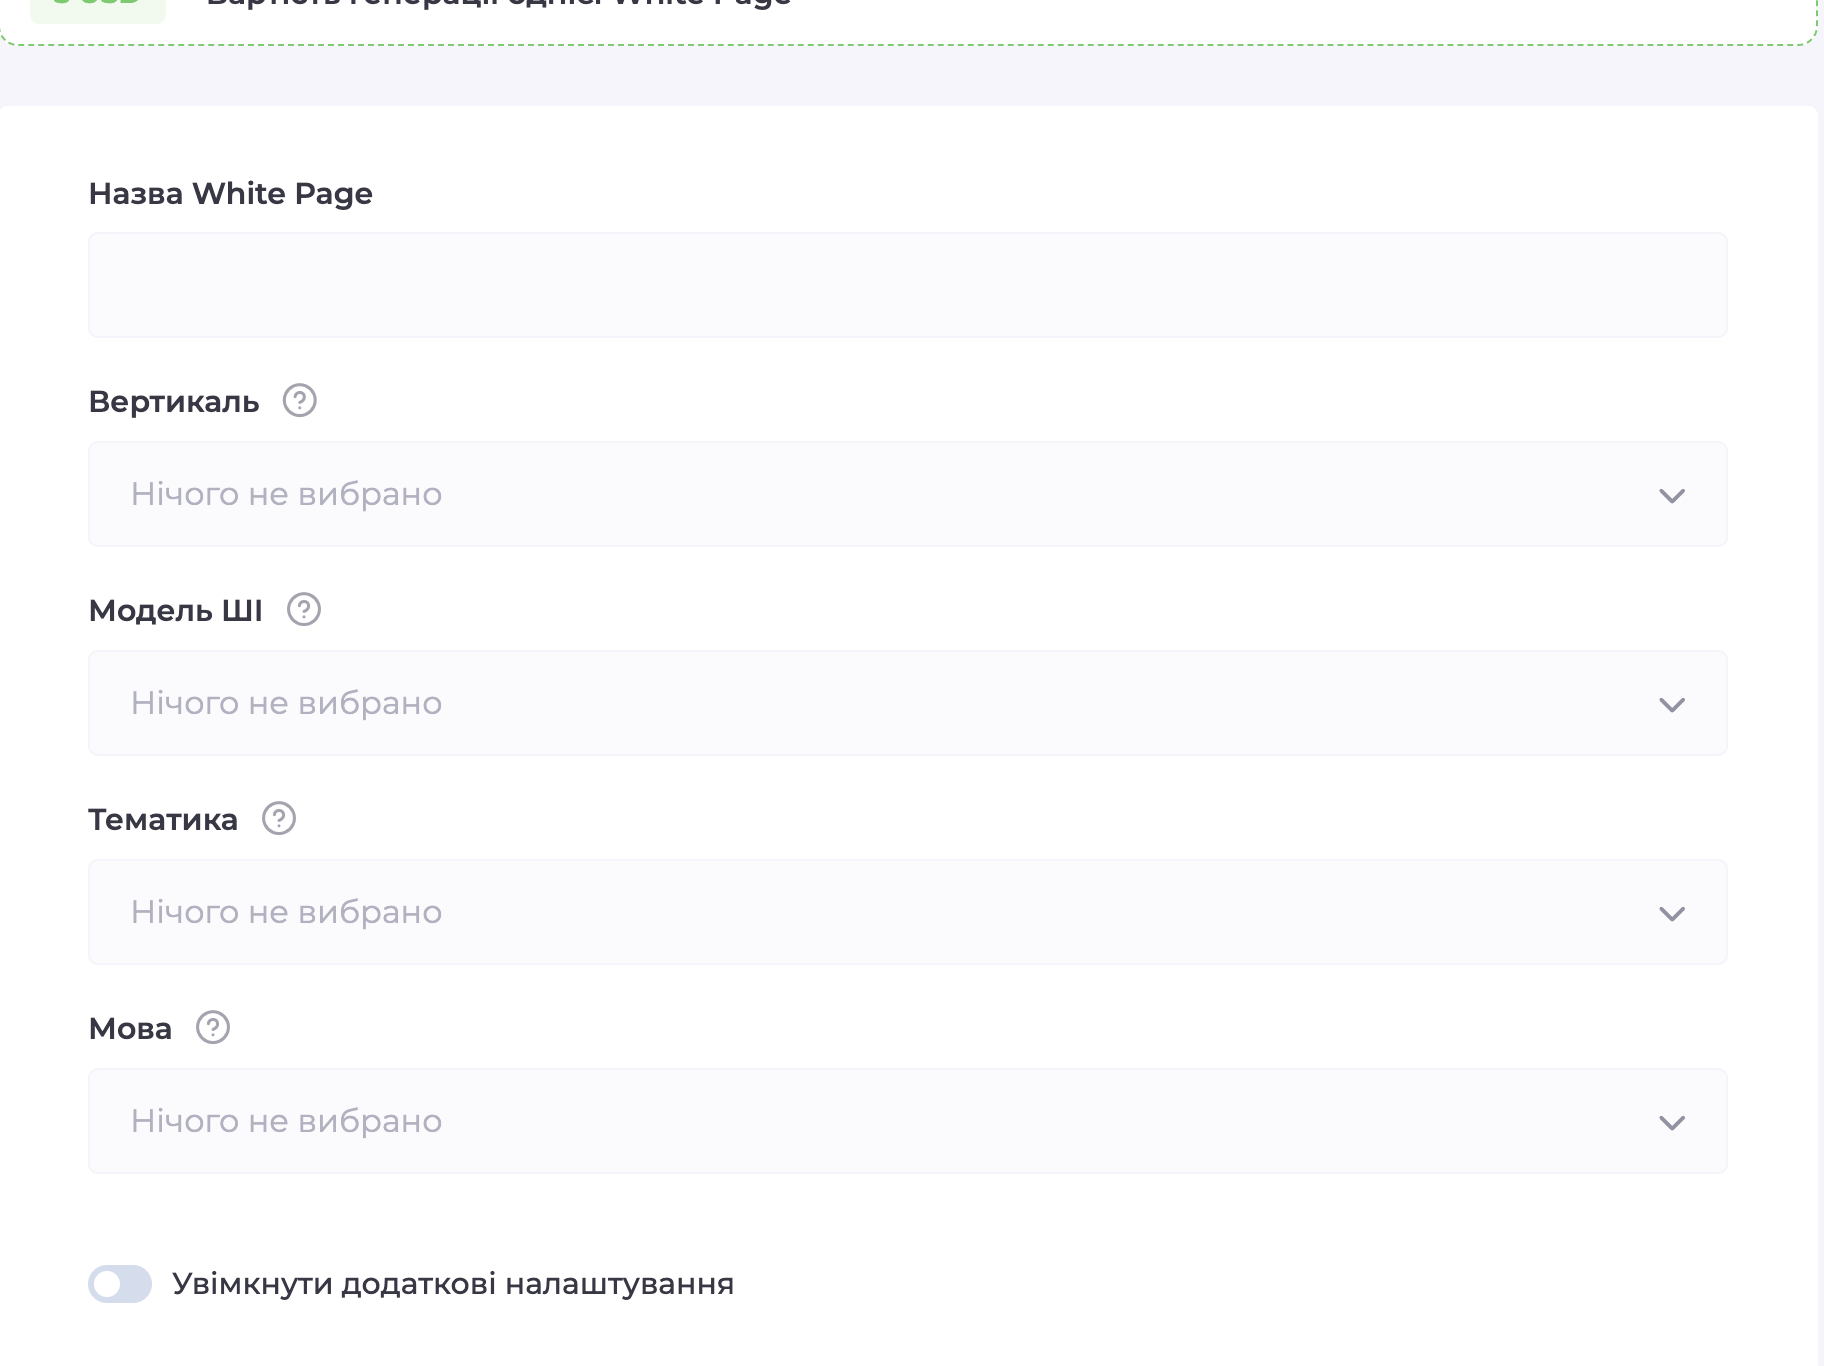Click the help icon beside Вертикаль
This screenshot has width=1824, height=1366.
tap(299, 401)
